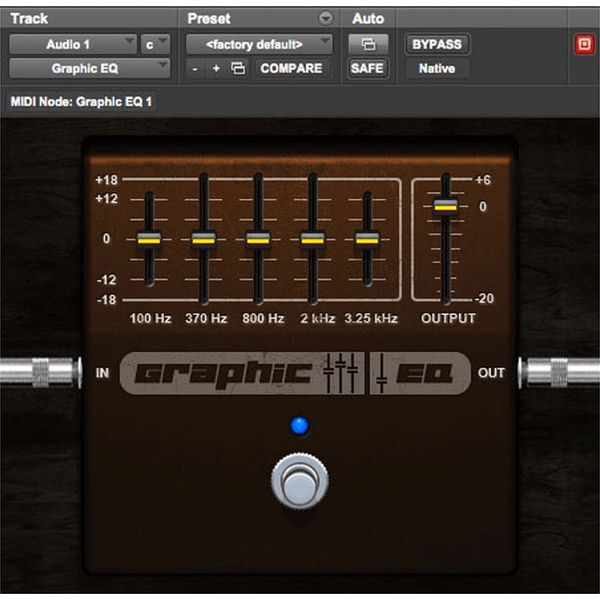600x600 pixels.
Task: Click the -18 gain scale label
Action: (106, 300)
